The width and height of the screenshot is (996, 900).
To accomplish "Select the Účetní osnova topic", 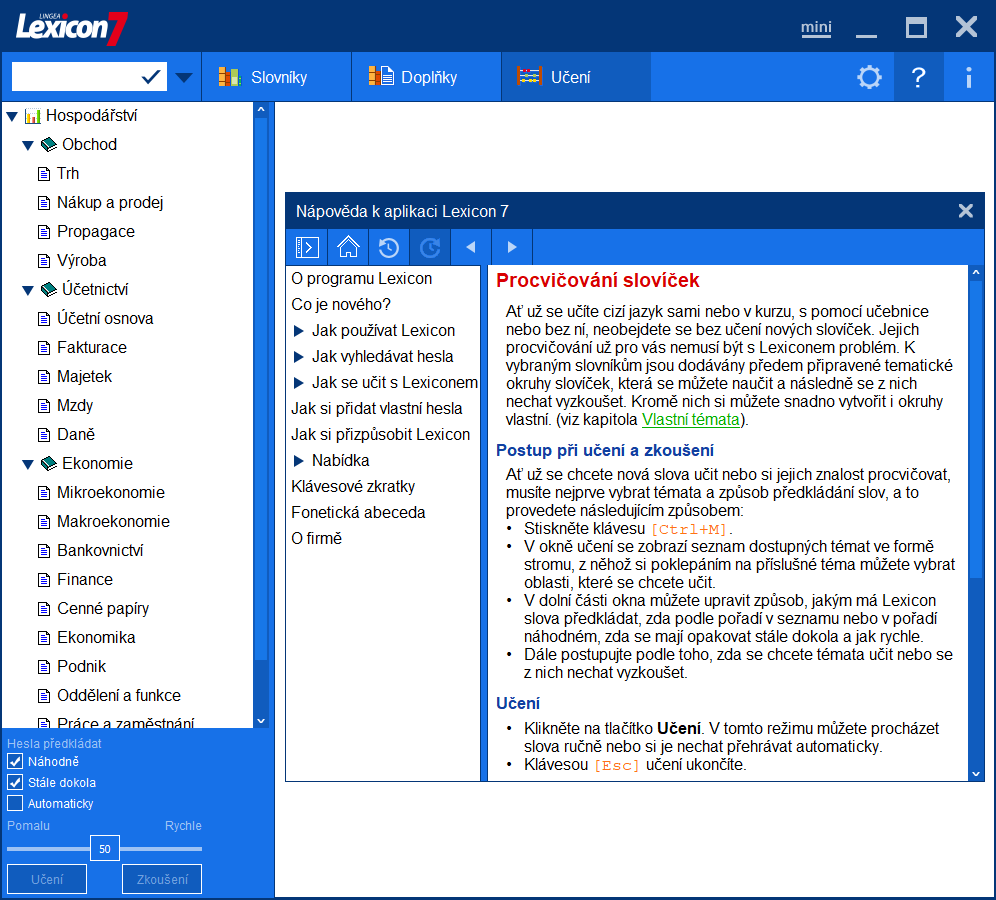I will point(105,319).
